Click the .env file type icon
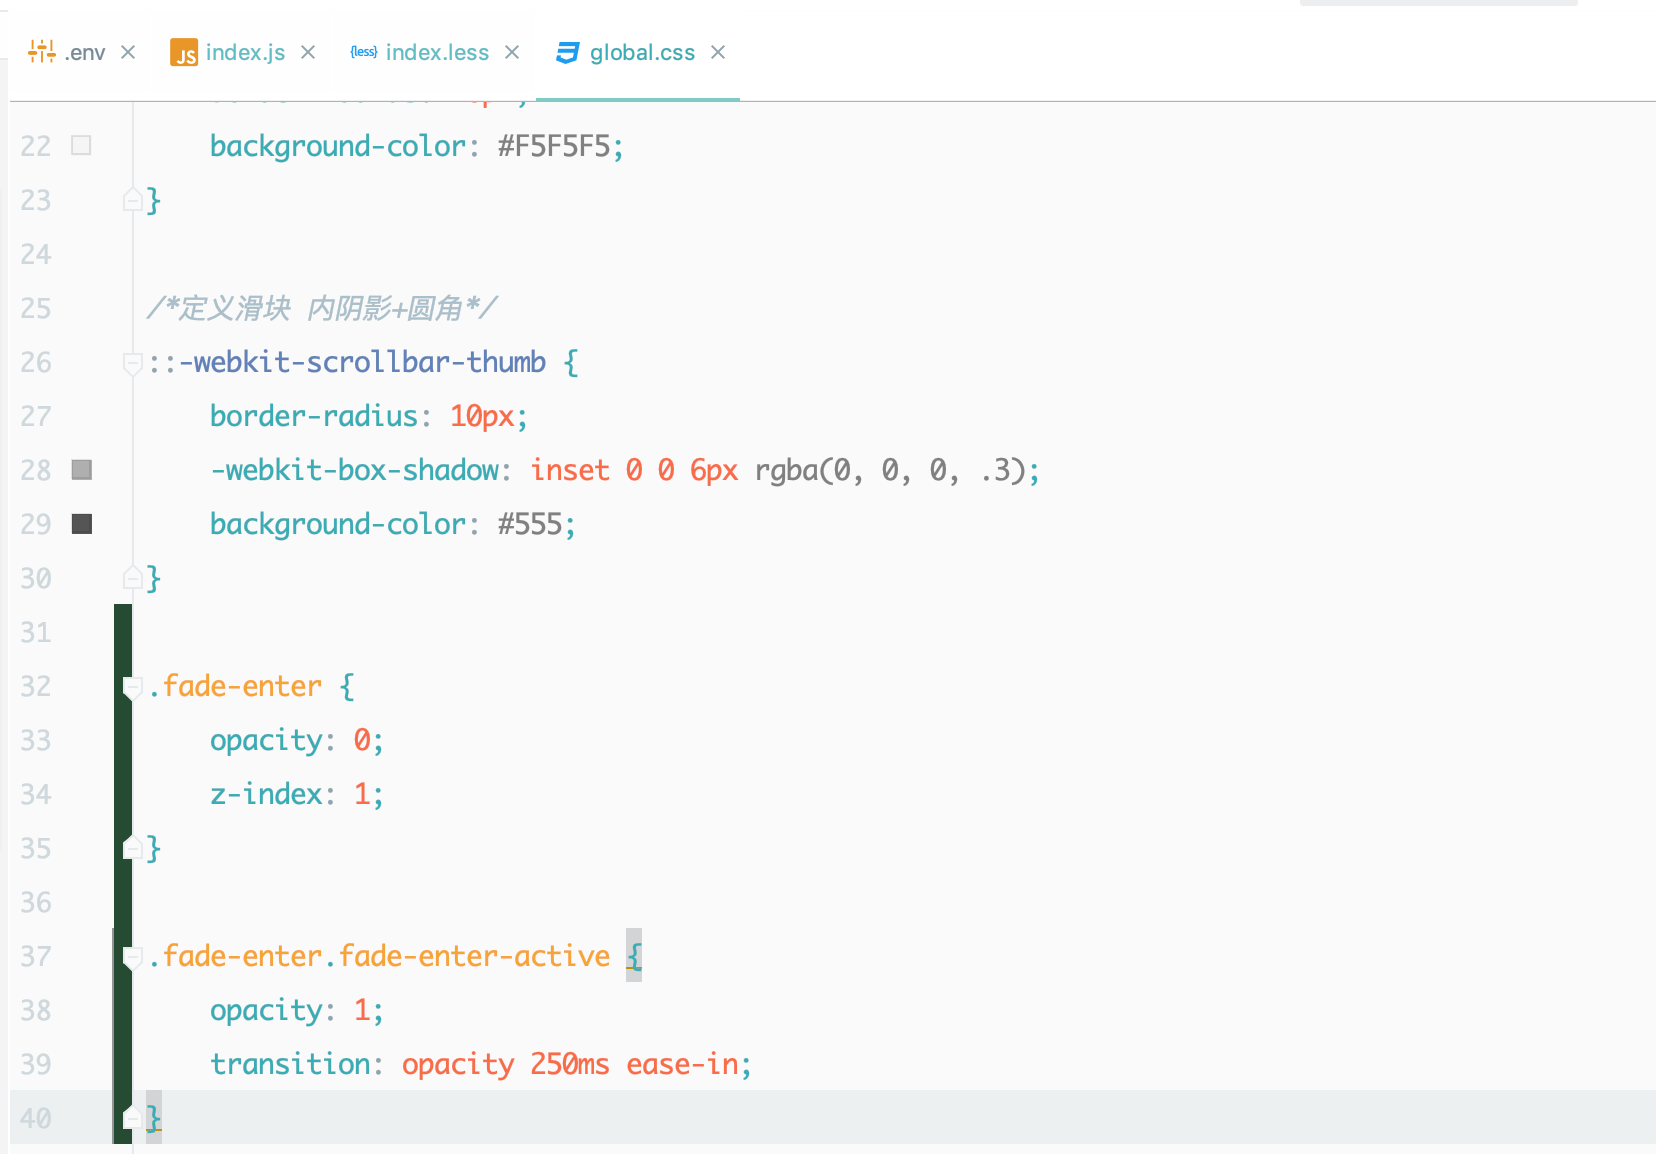Image resolution: width=1656 pixels, height=1154 pixels. click(42, 51)
